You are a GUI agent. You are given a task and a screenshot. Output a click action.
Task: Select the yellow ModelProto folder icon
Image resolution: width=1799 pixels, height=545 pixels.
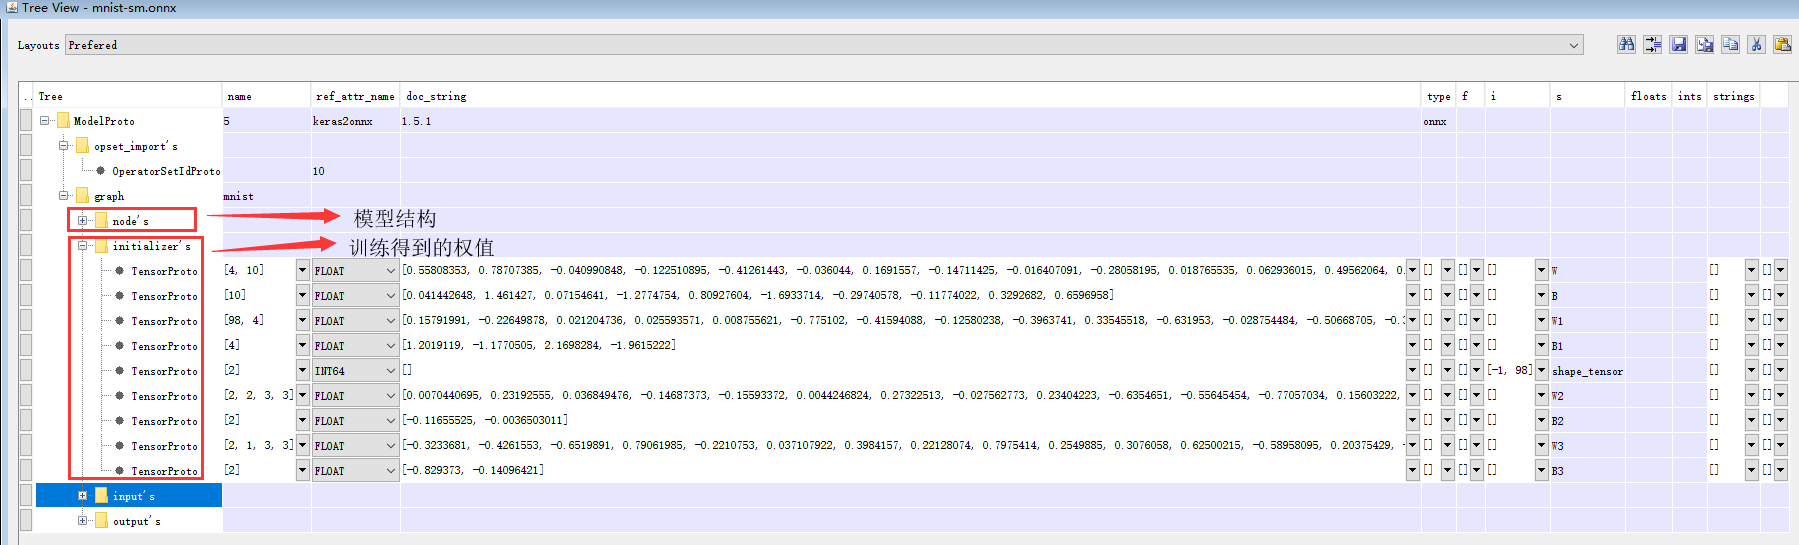[x=64, y=121]
